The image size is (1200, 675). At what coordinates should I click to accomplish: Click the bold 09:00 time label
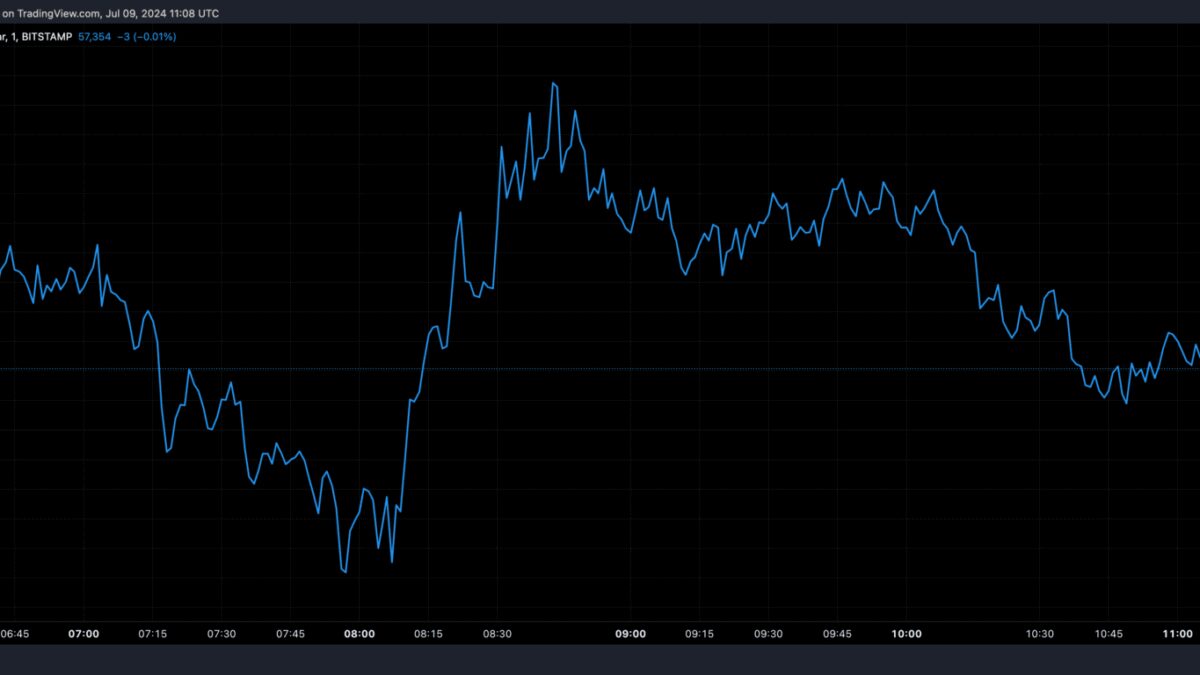coord(631,634)
